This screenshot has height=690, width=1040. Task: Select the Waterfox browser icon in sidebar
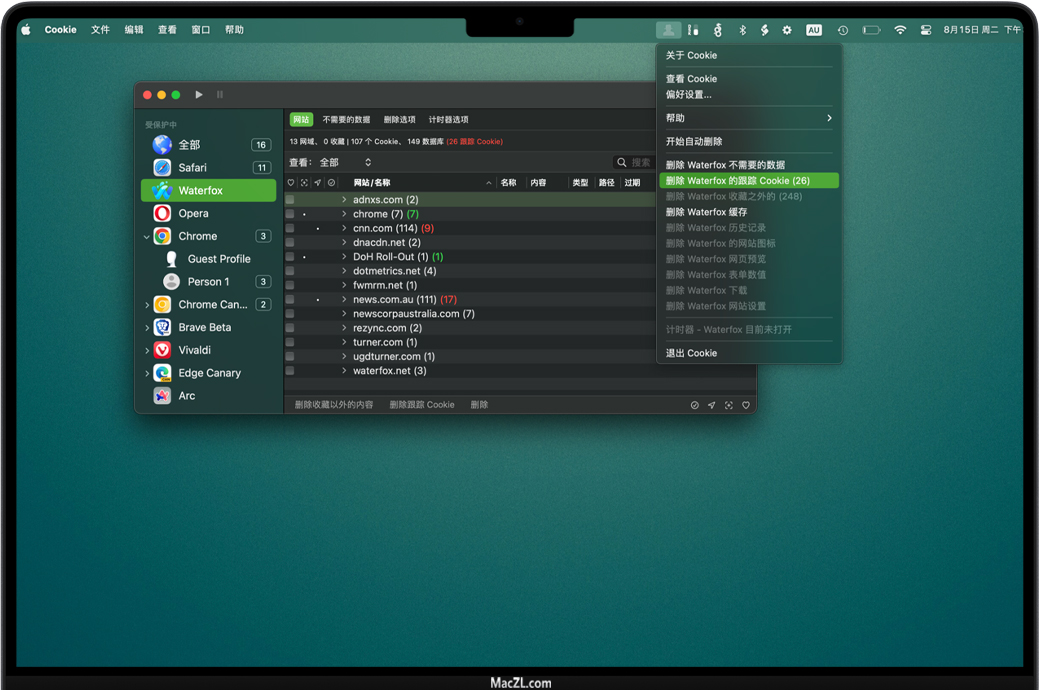tap(162, 190)
